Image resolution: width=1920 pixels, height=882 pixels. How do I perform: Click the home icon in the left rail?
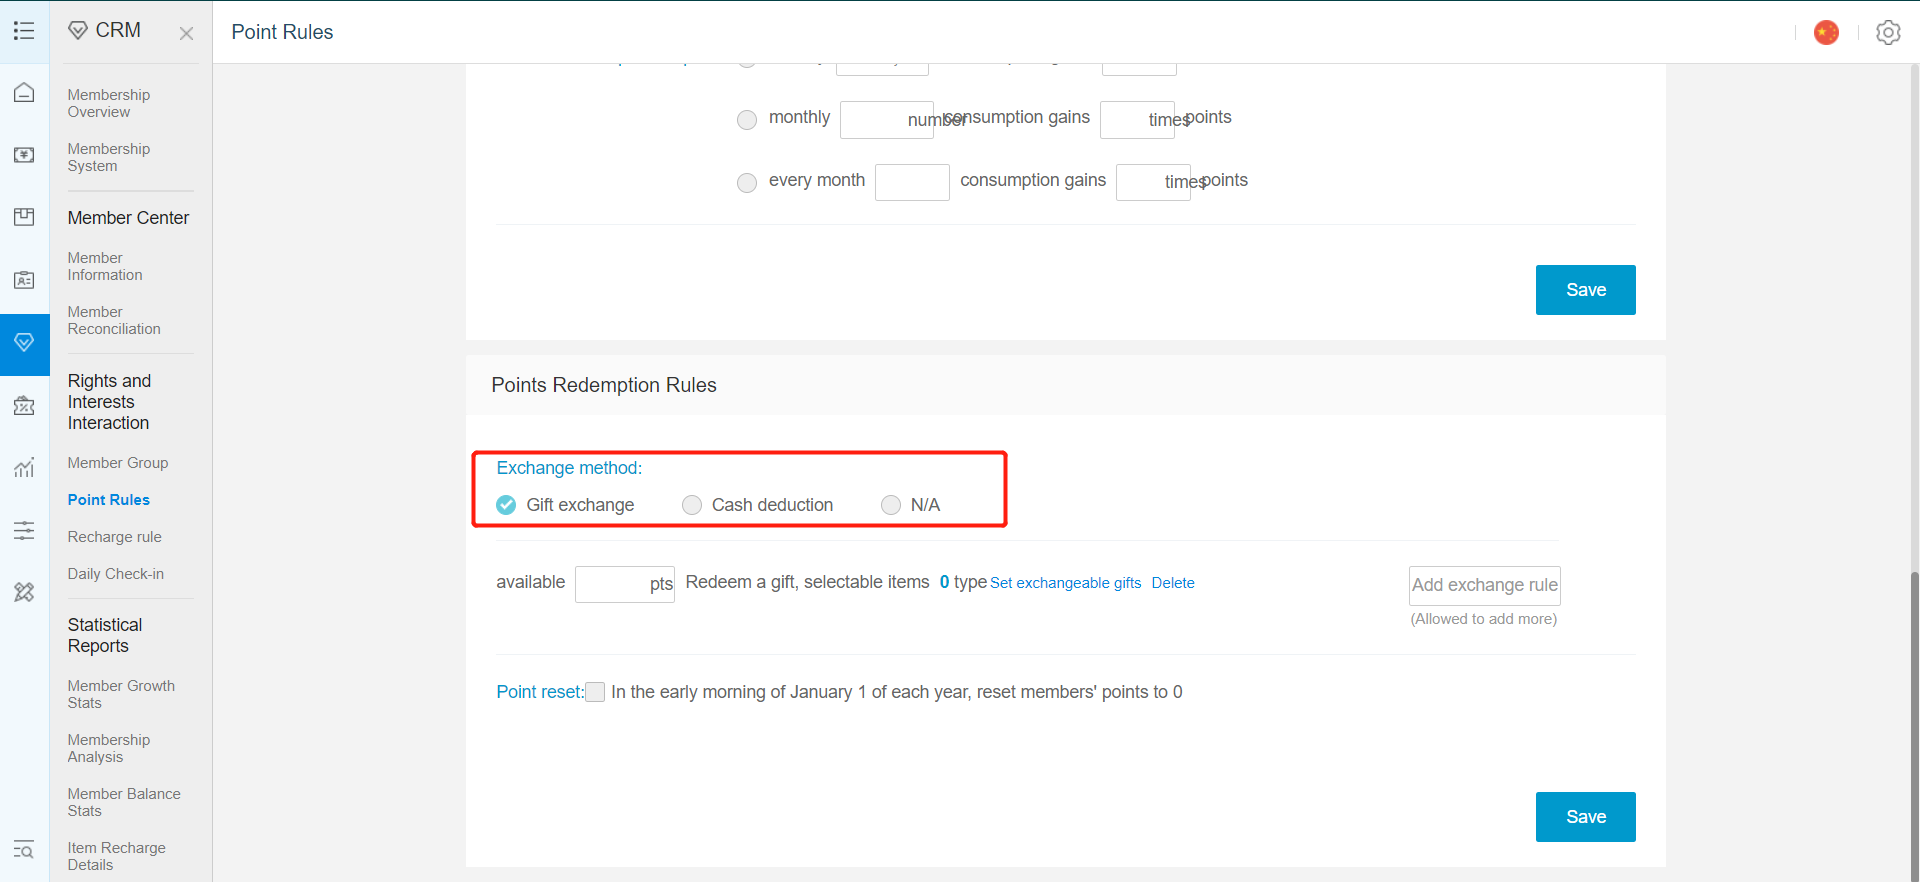(x=24, y=93)
